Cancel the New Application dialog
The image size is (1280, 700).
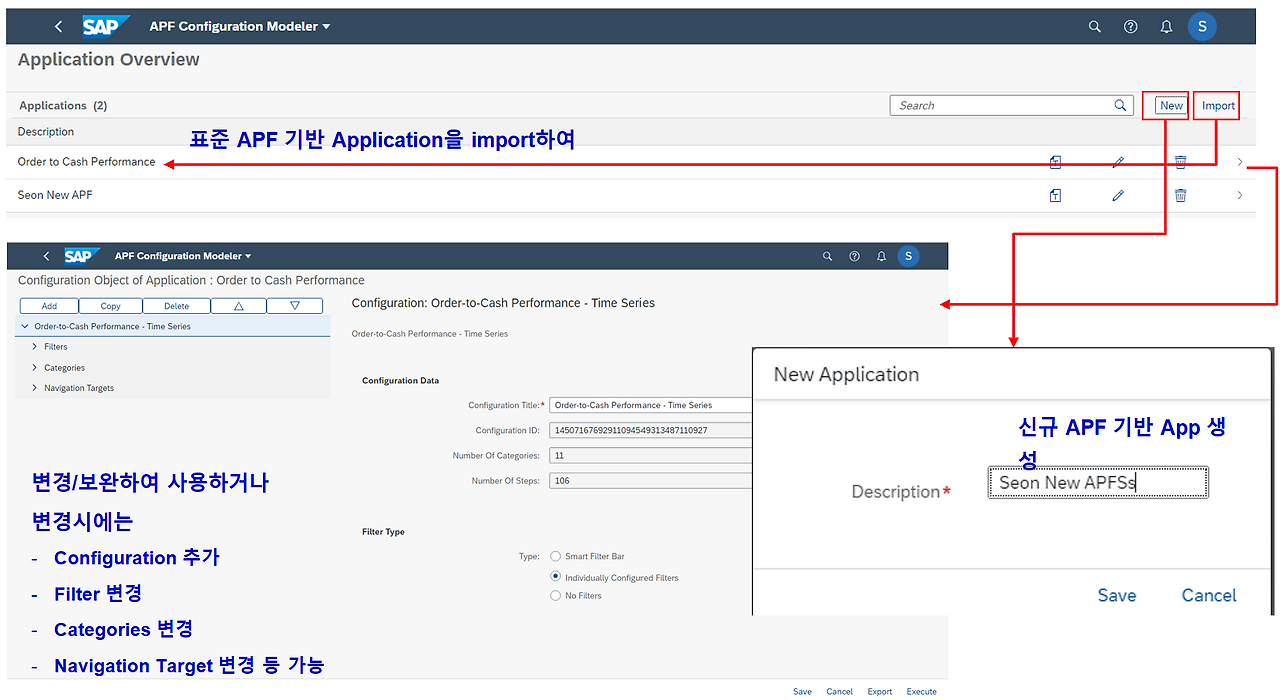pos(1209,595)
